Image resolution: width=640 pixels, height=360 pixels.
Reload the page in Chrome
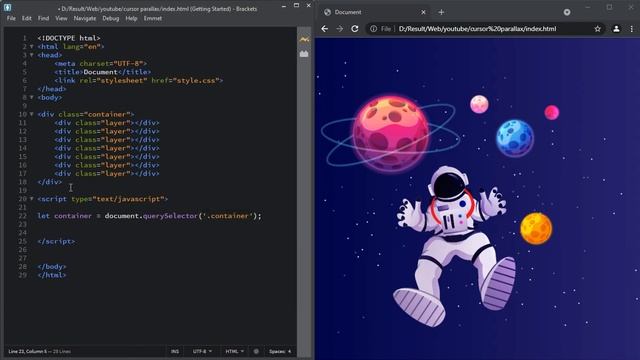[x=355, y=29]
